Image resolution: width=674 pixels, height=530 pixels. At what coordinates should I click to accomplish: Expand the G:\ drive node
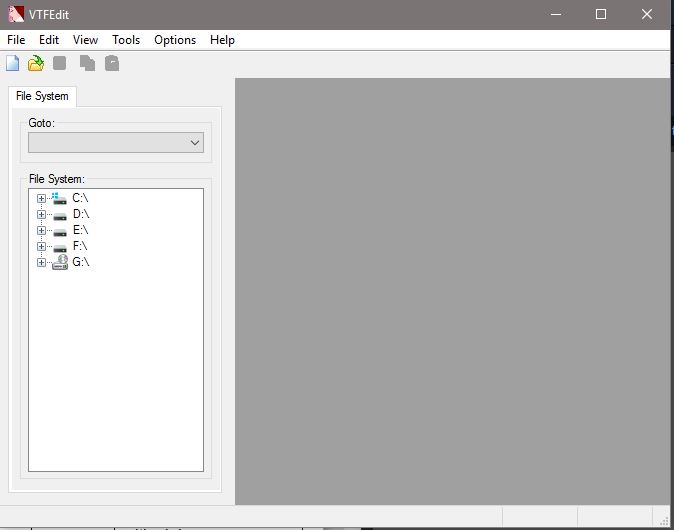point(41,262)
